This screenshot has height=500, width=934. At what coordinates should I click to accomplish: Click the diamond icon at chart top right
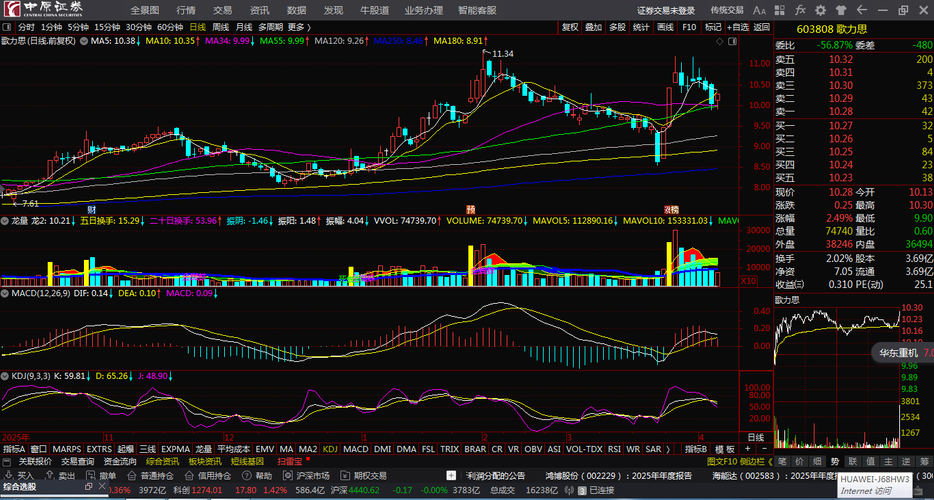tap(720, 41)
